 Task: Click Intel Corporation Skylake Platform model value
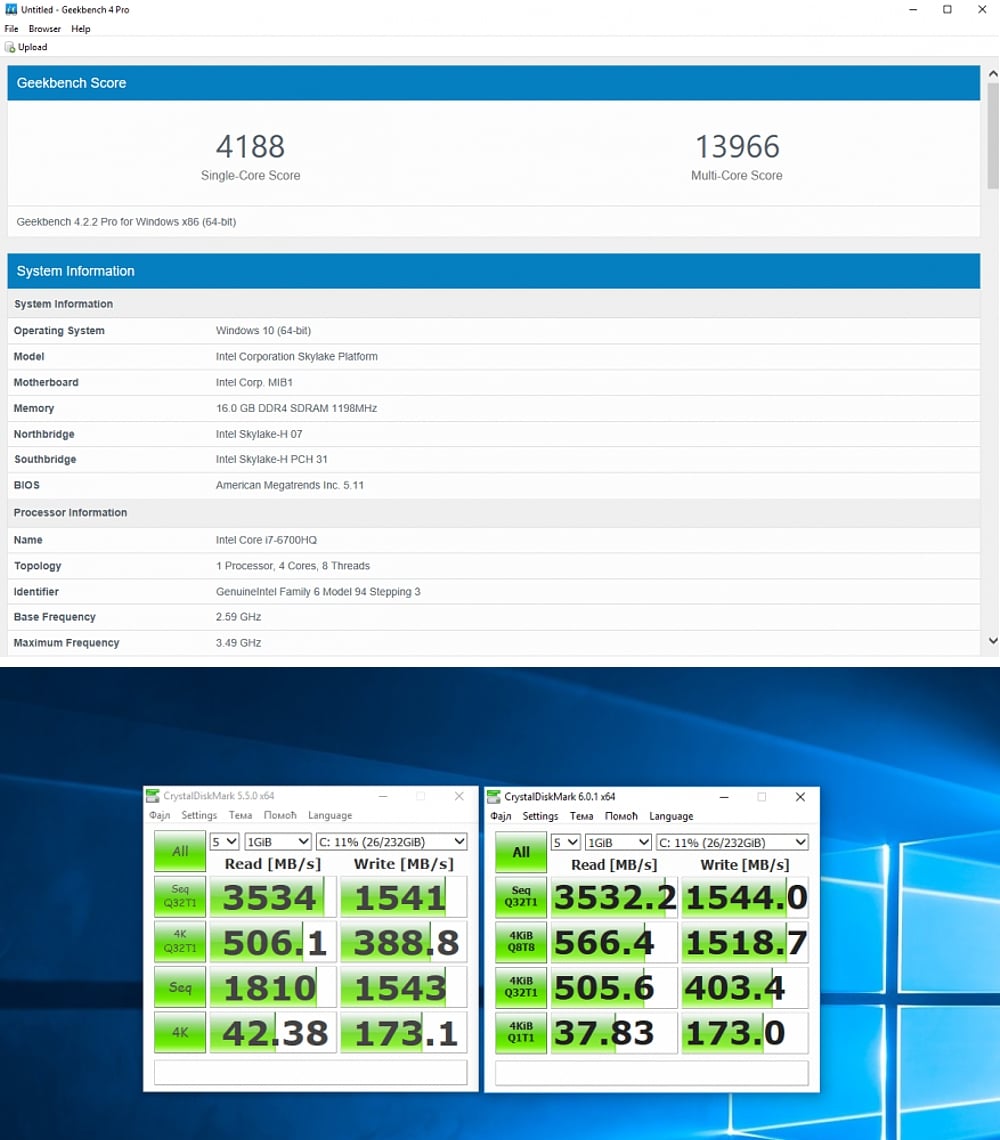tap(297, 357)
